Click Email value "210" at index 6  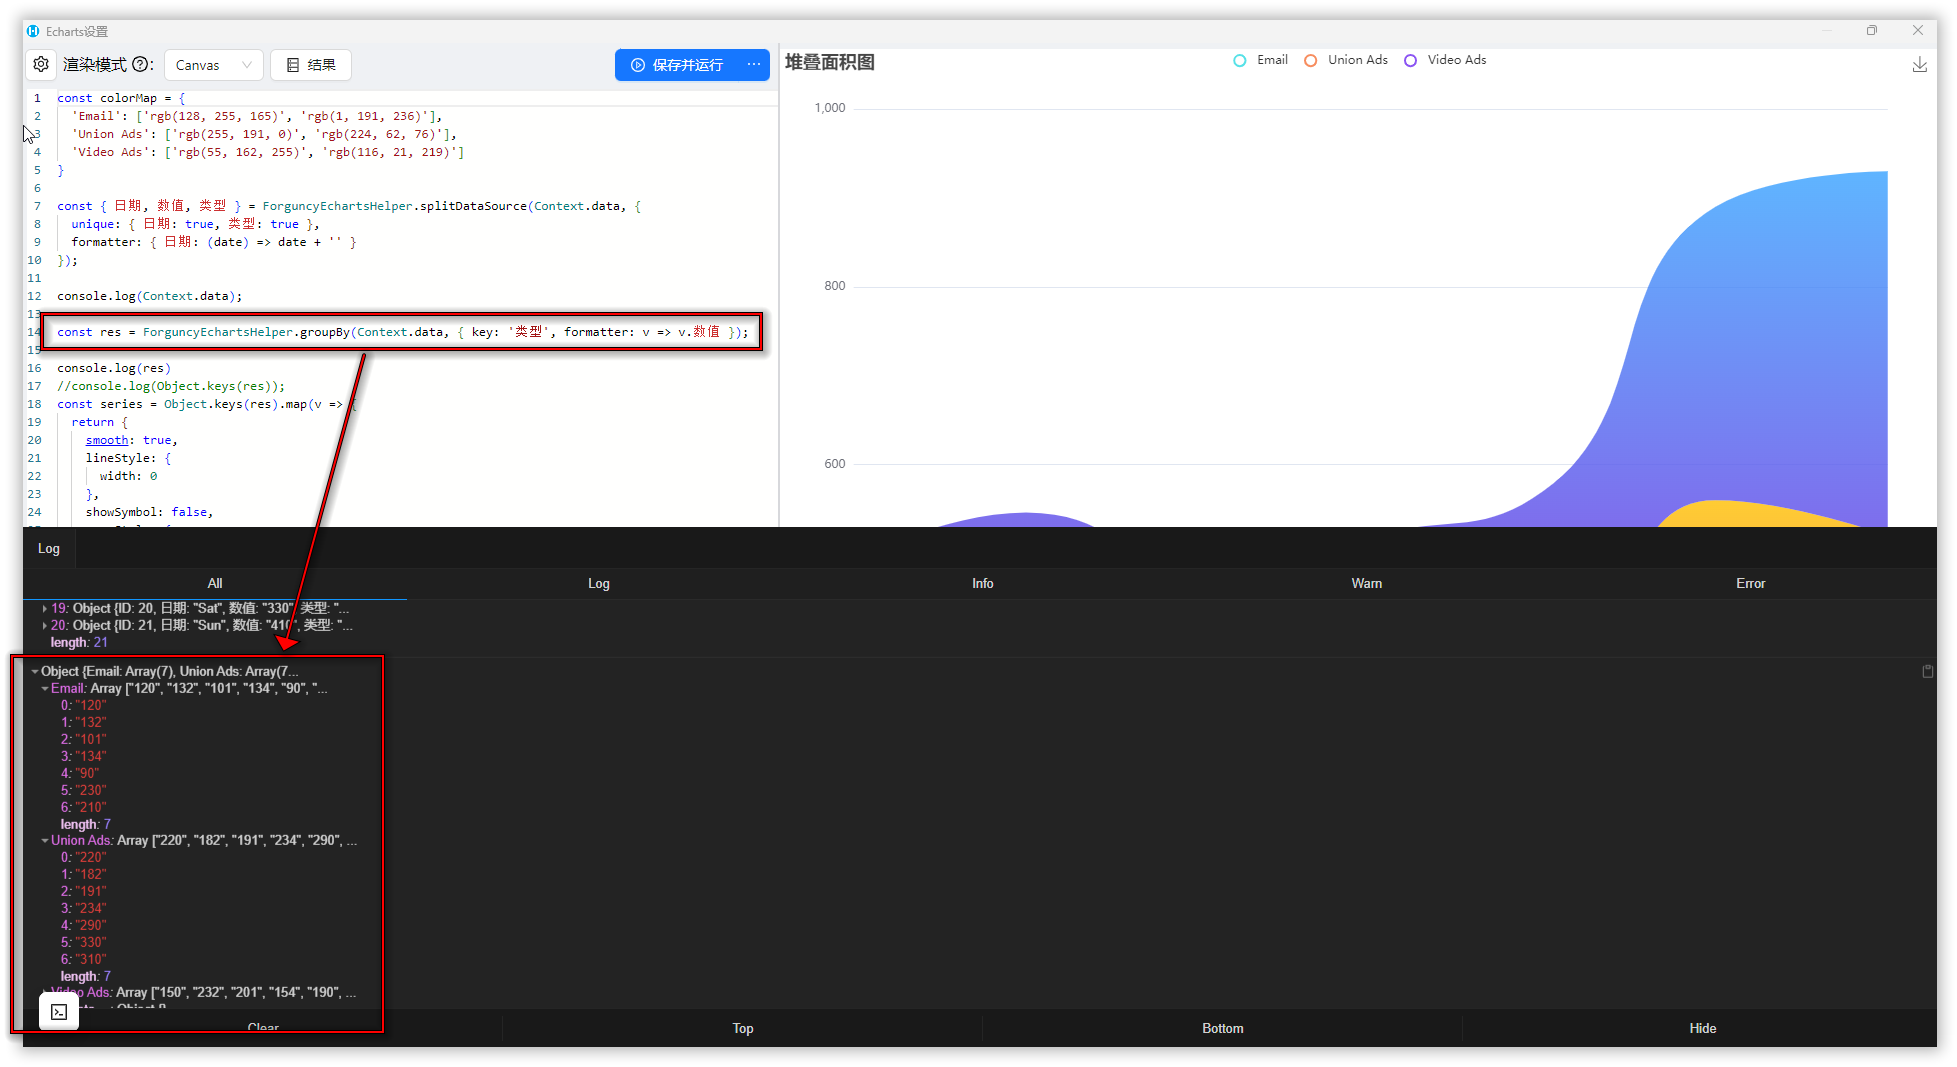[x=90, y=807]
